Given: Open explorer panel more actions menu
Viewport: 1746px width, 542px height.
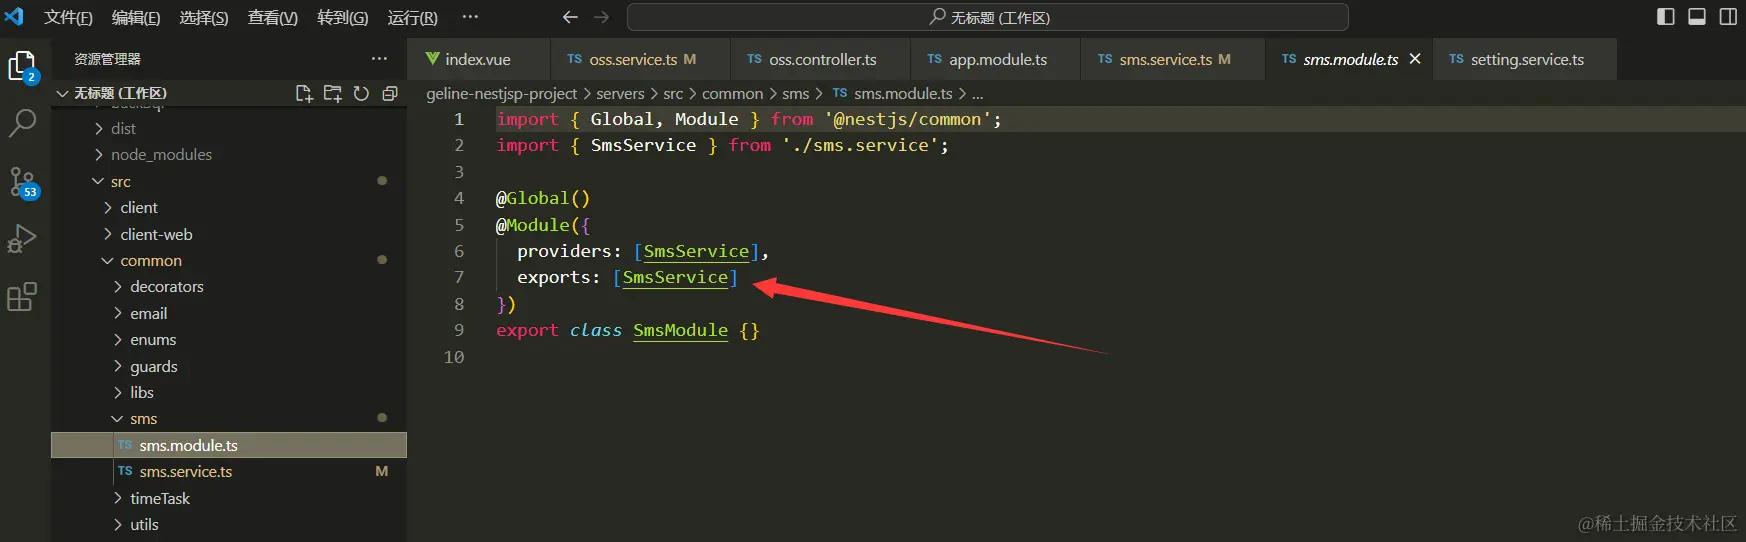Looking at the screenshot, I should (x=379, y=59).
